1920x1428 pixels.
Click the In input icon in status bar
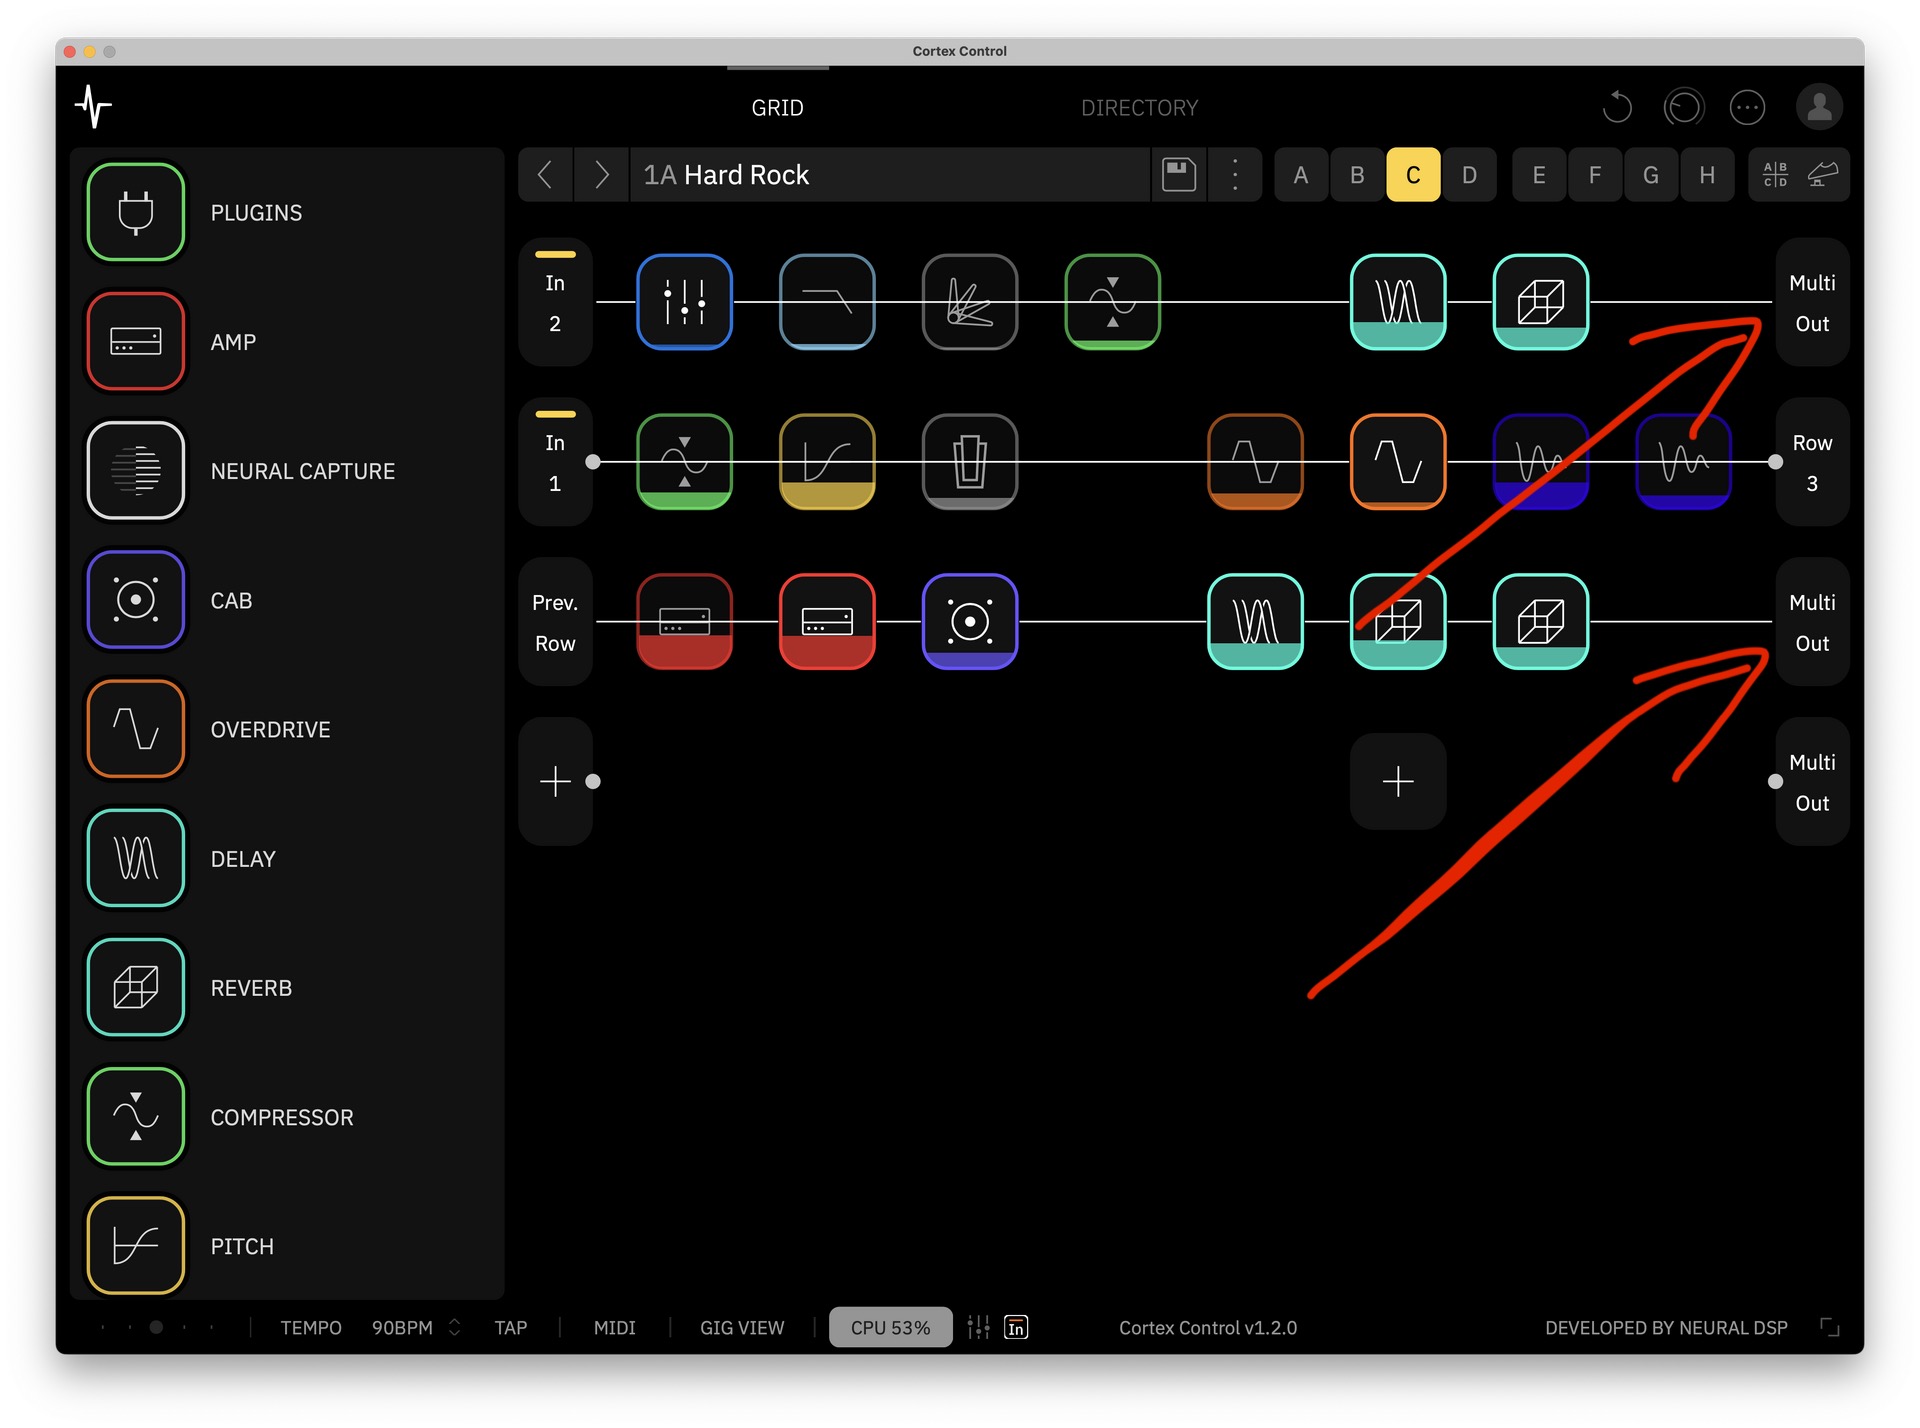1016,1327
